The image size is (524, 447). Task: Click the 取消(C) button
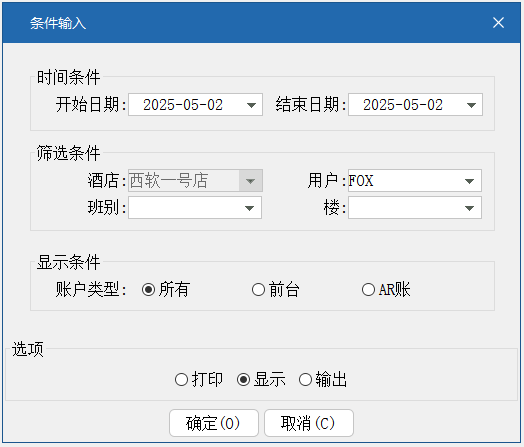pyautogui.click(x=309, y=423)
